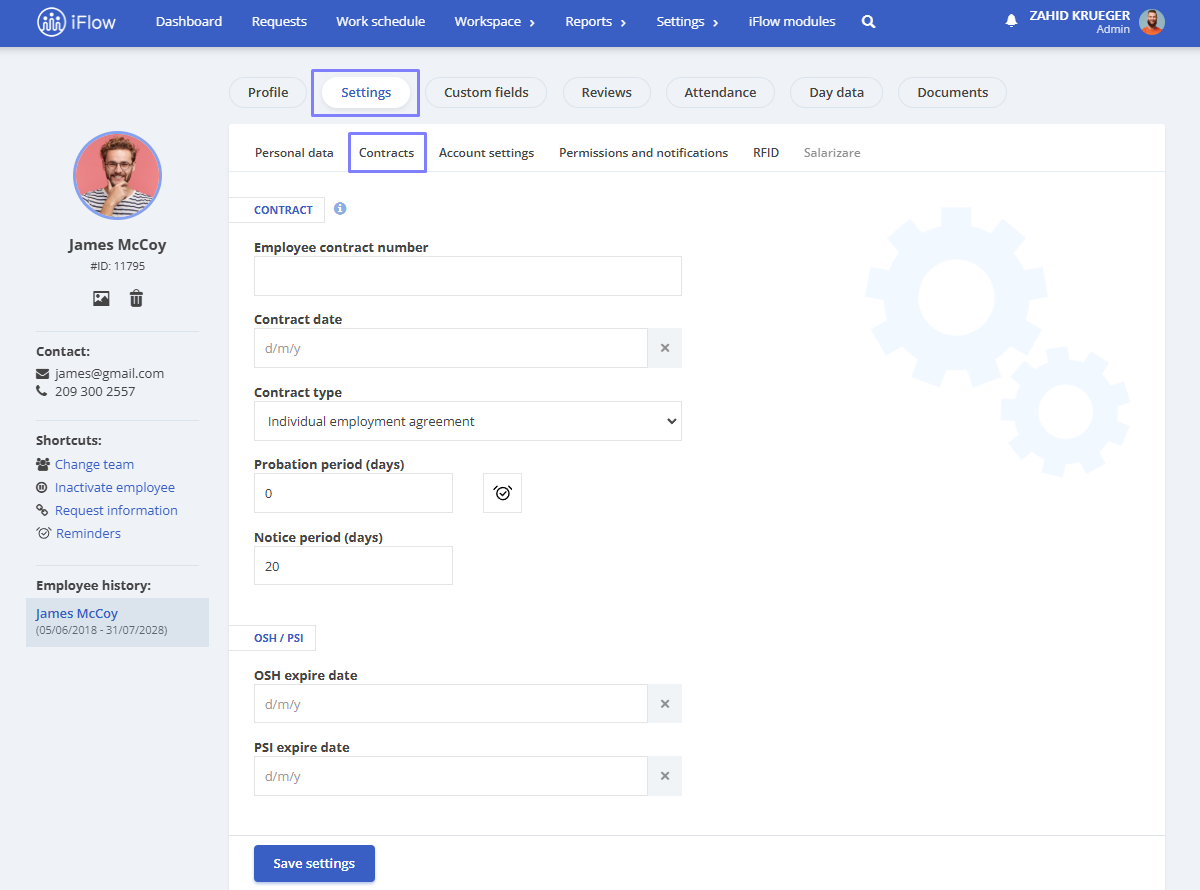1200x890 pixels.
Task: Set probation reminder alarm clock button
Action: click(x=502, y=493)
